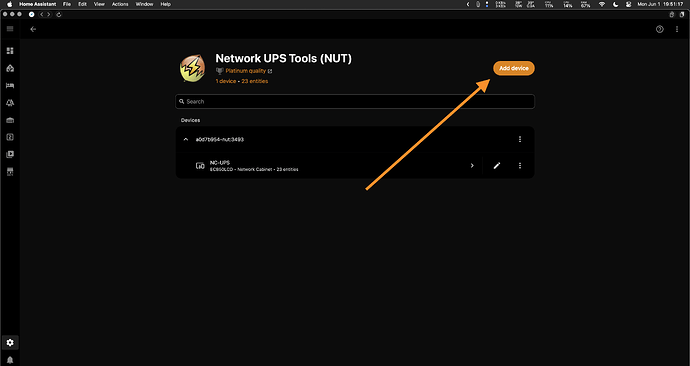Open the help question mark icon
The height and width of the screenshot is (366, 690).
coord(660,29)
